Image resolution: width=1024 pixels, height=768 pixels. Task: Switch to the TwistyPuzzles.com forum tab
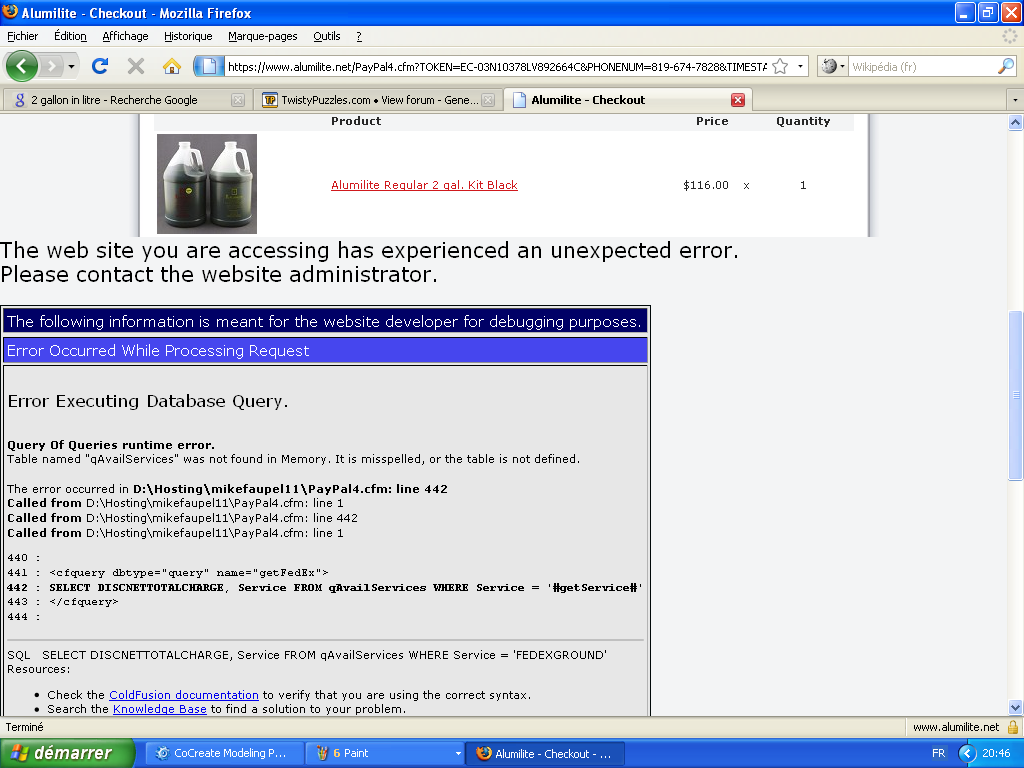click(x=377, y=100)
